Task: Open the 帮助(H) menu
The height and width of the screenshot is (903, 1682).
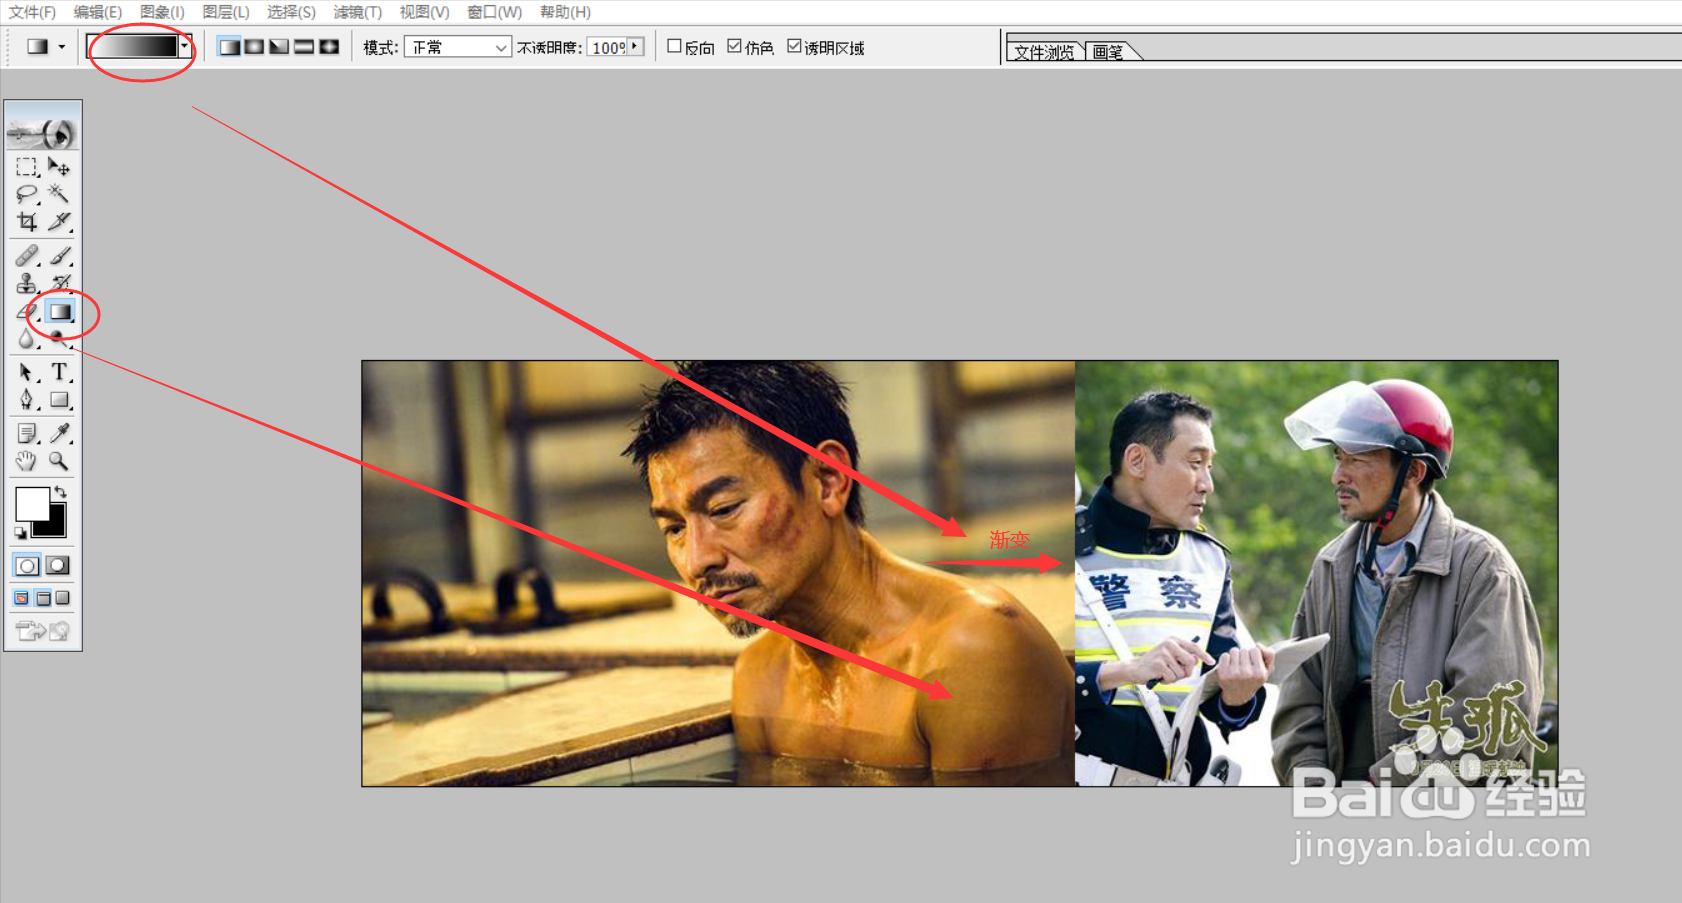Action: click(x=565, y=12)
